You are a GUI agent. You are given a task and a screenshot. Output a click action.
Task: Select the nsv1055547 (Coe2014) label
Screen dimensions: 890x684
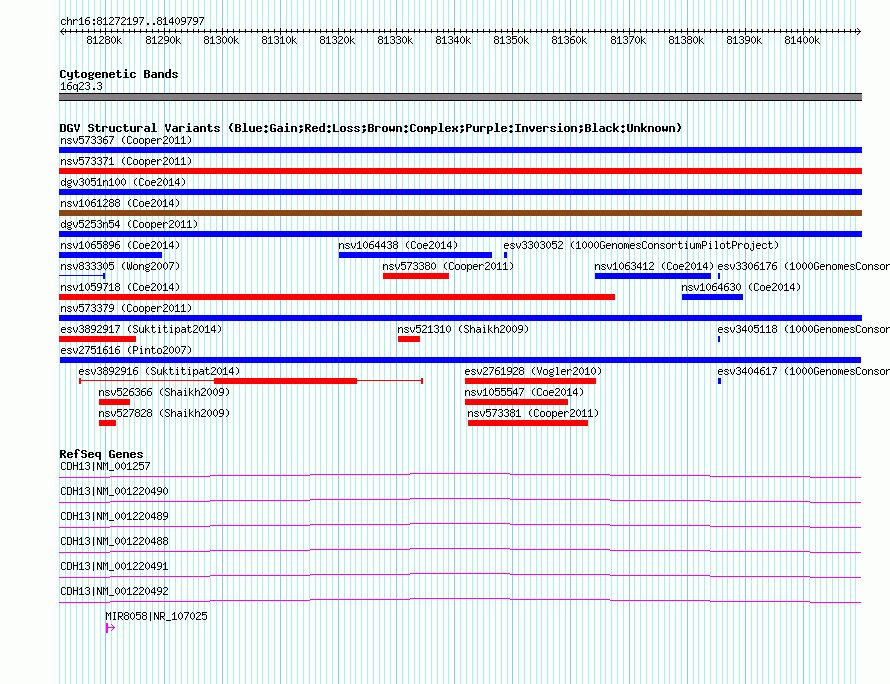click(x=524, y=392)
